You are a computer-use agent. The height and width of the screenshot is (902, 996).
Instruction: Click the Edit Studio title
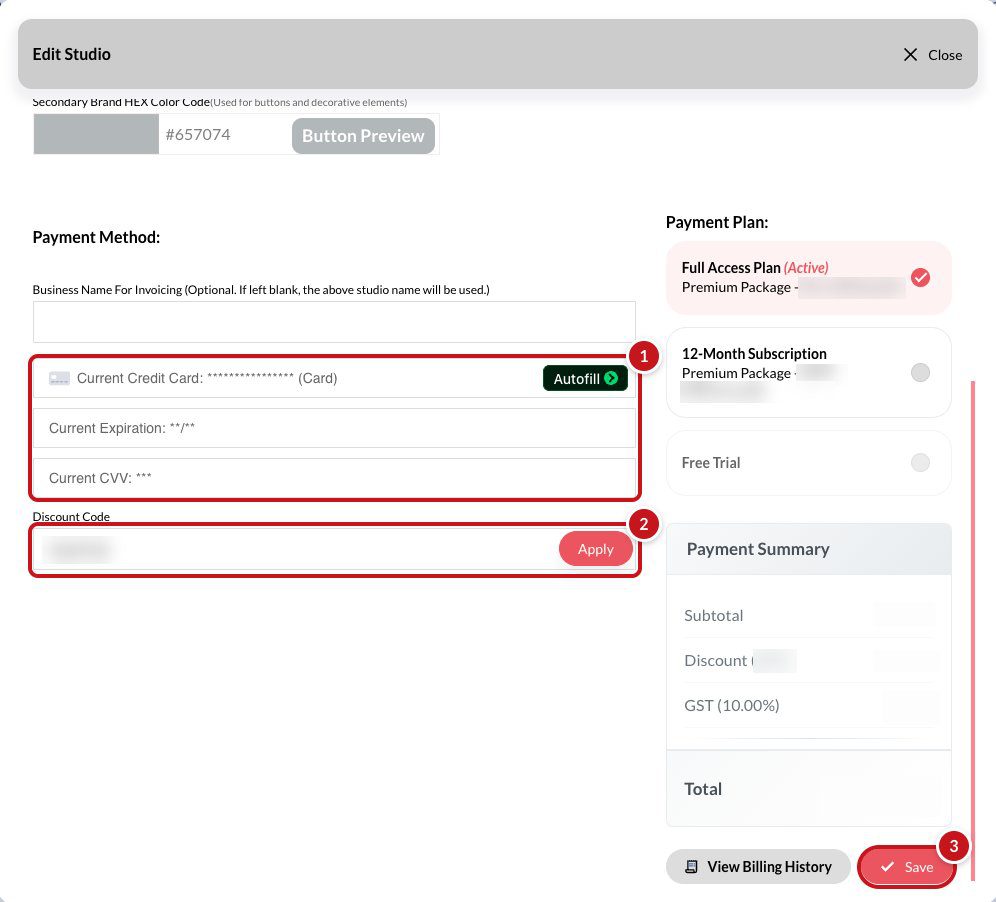[x=72, y=55]
